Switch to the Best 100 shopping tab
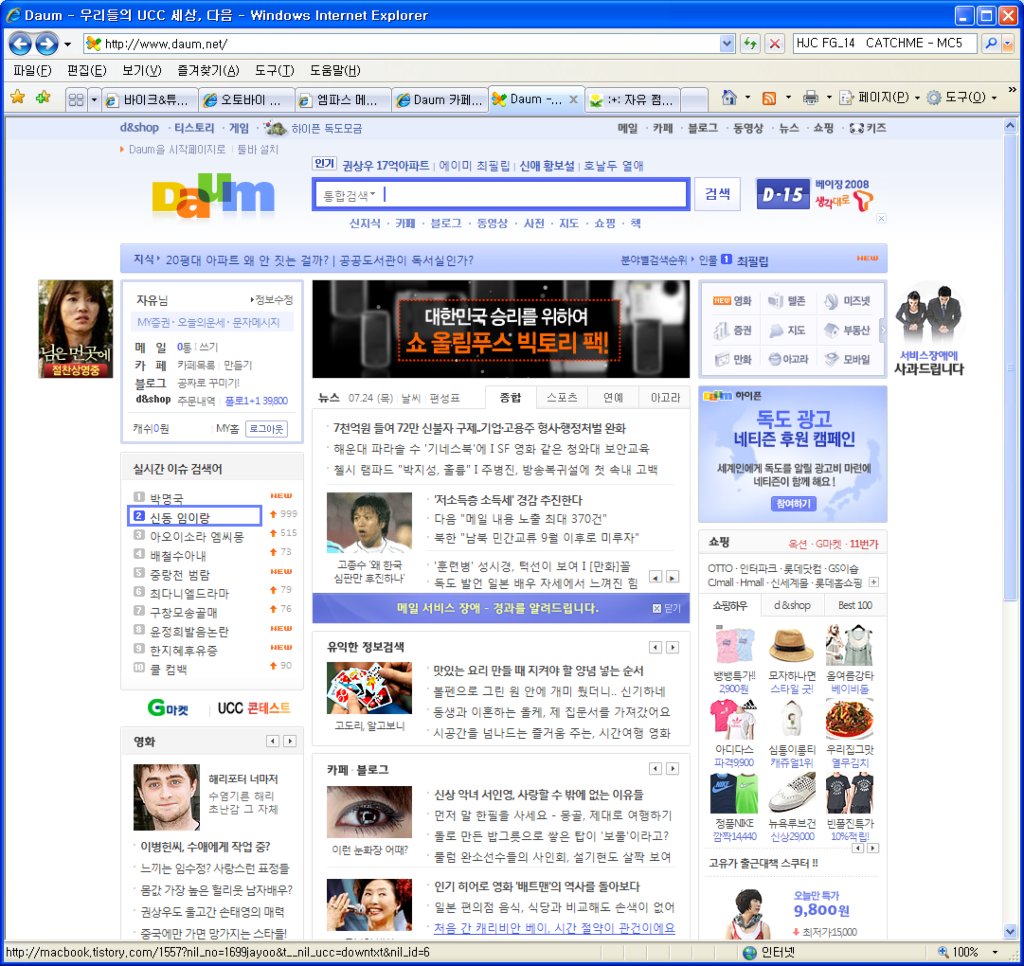The width and height of the screenshot is (1024, 966). (855, 605)
